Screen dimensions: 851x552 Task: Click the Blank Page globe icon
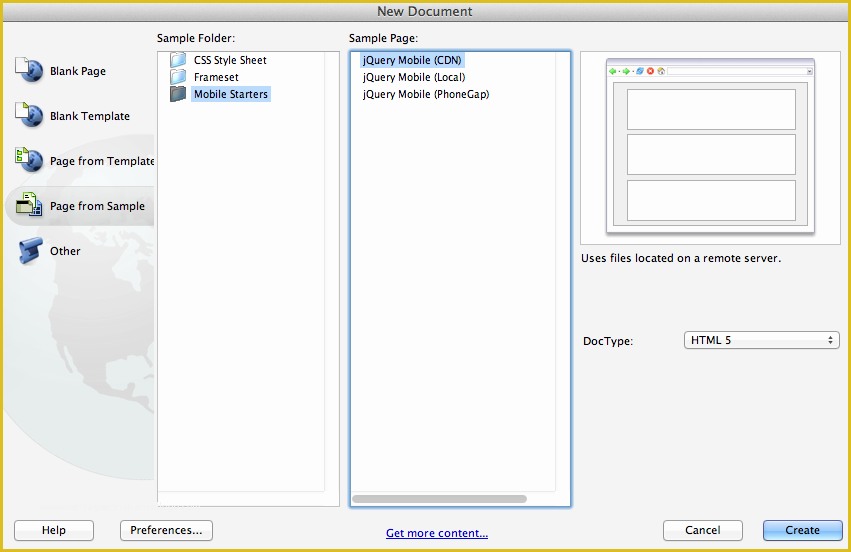[29, 71]
